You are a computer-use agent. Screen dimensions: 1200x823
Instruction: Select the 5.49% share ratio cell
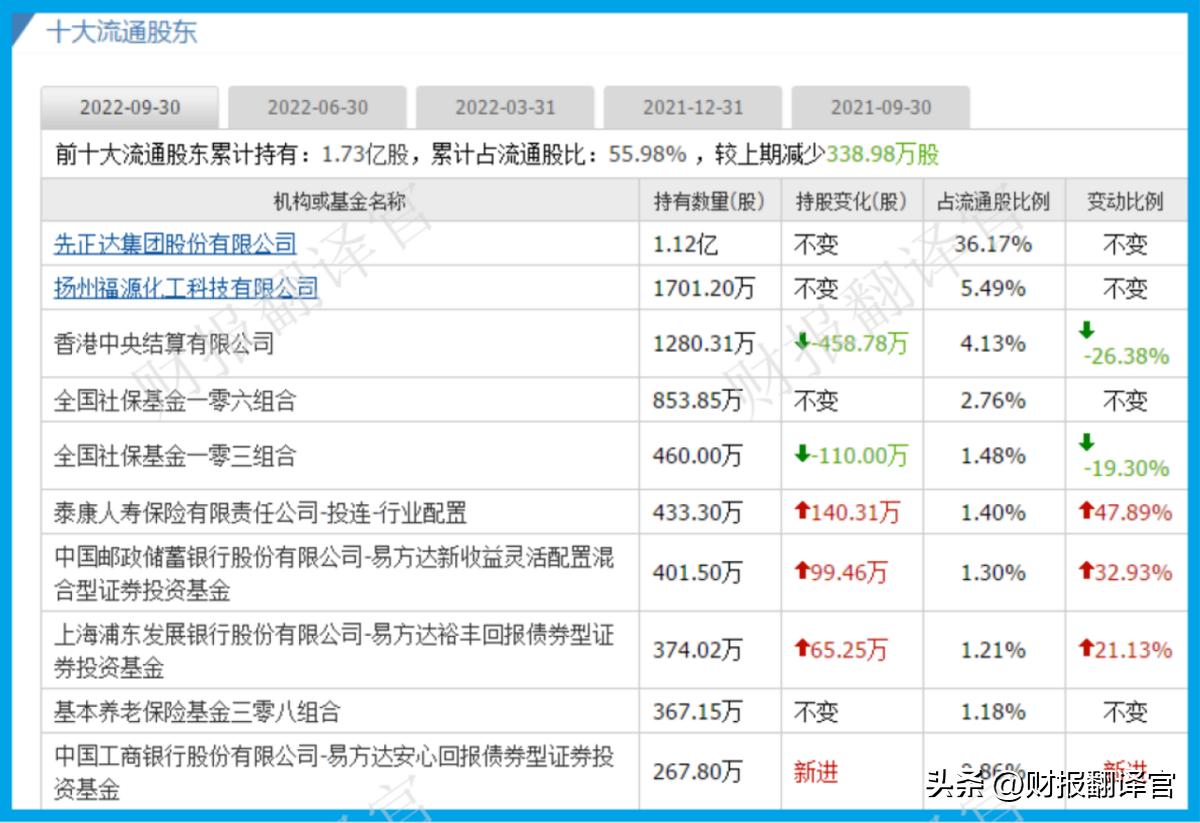[x=994, y=289]
